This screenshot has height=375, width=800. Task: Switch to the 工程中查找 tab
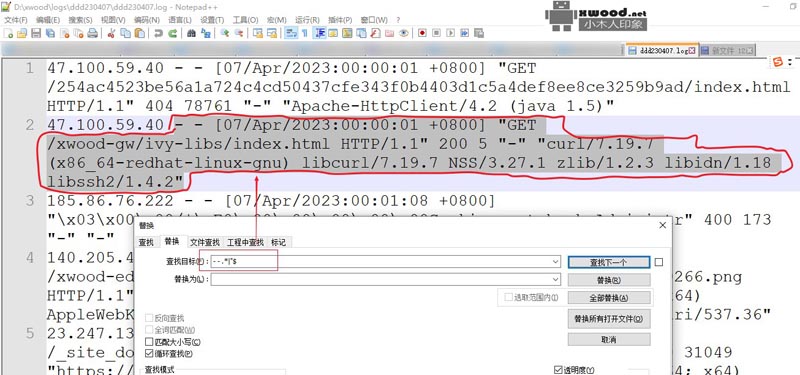coord(245,243)
